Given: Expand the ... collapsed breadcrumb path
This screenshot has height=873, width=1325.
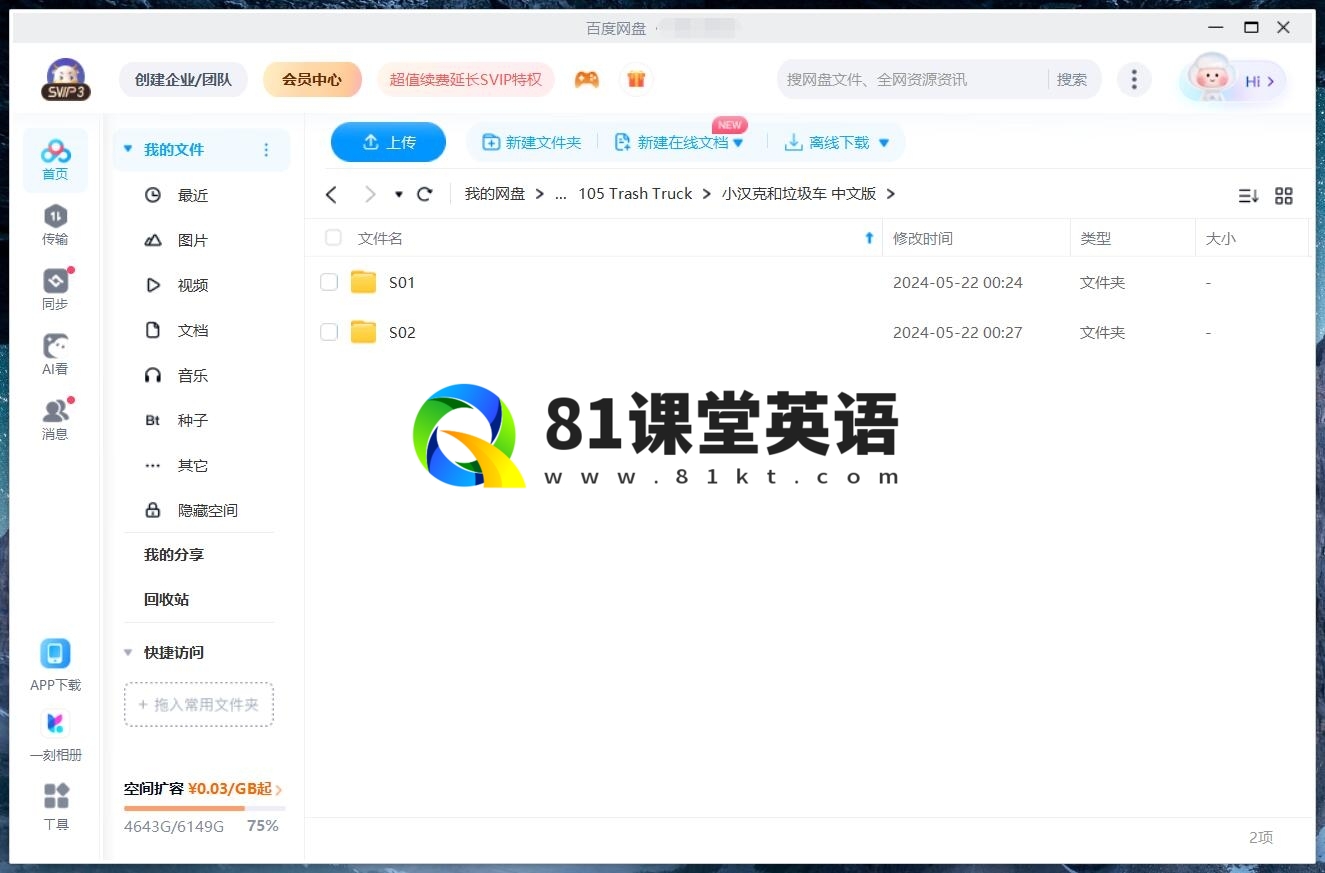Looking at the screenshot, I should coord(560,194).
